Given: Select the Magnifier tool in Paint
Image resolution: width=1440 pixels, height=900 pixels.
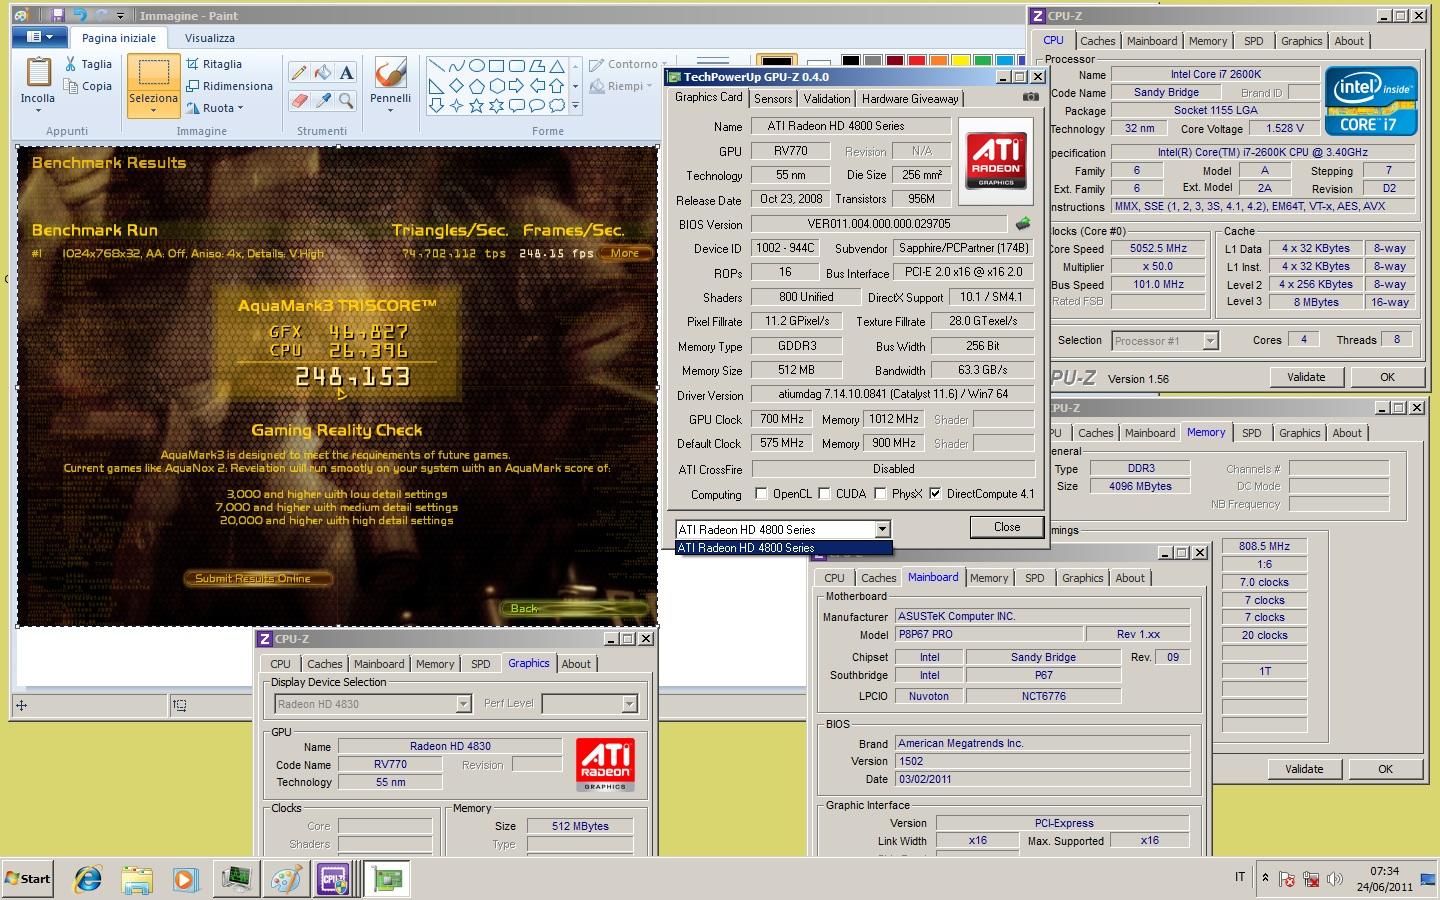Looking at the screenshot, I should click(x=346, y=100).
